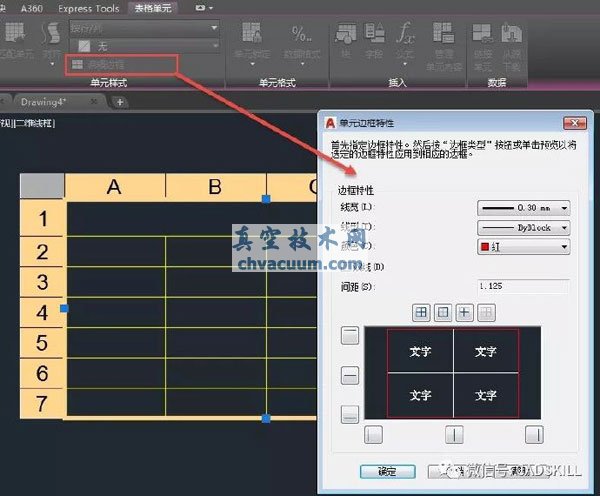
Task: Toggle the inside vertical border button
Action: (x=454, y=435)
